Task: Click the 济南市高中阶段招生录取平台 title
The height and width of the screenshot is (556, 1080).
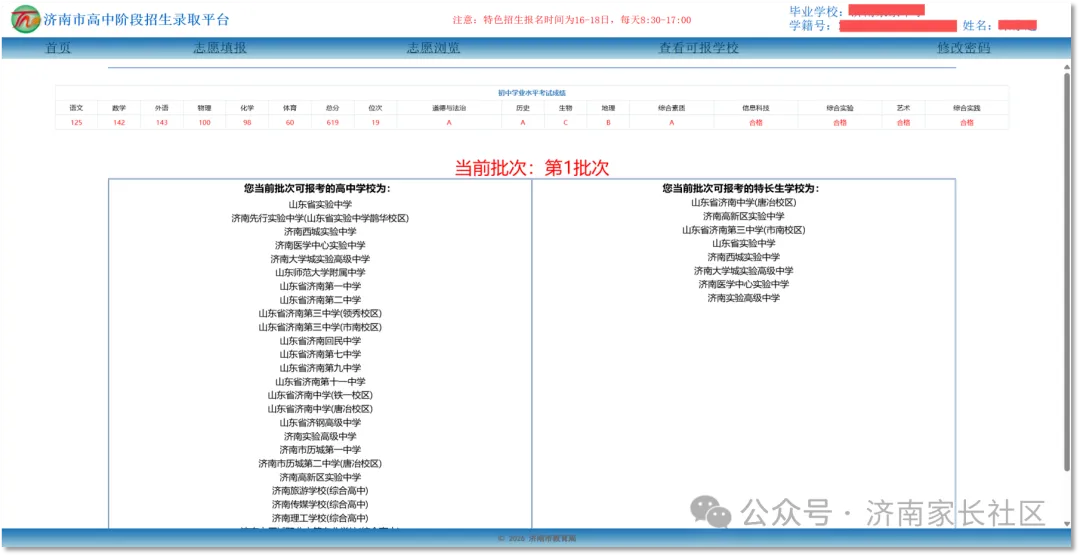Action: [x=136, y=20]
